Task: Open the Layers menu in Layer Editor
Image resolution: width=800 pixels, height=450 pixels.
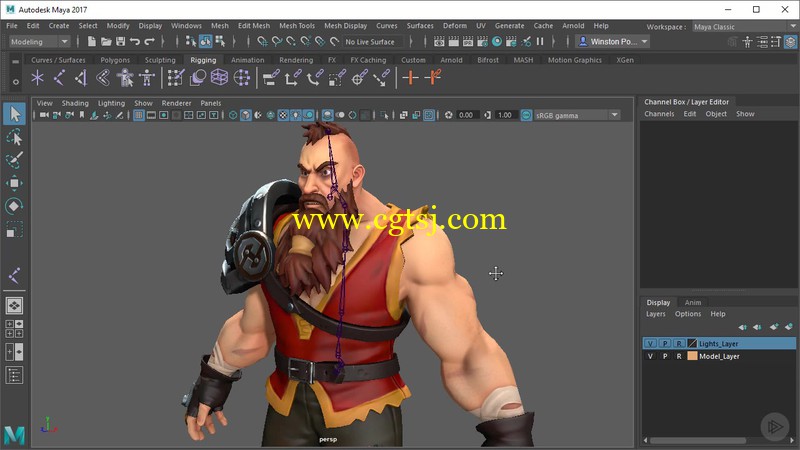Action: [x=656, y=314]
